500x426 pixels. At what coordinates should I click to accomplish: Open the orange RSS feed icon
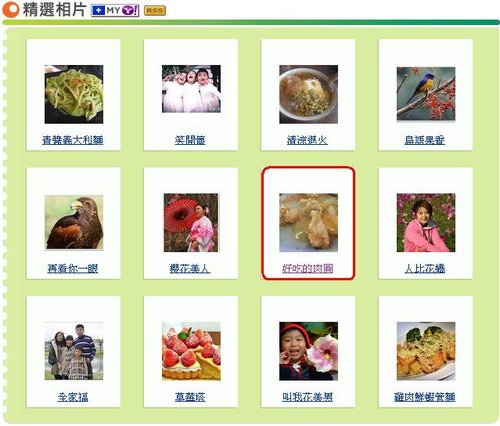click(155, 11)
